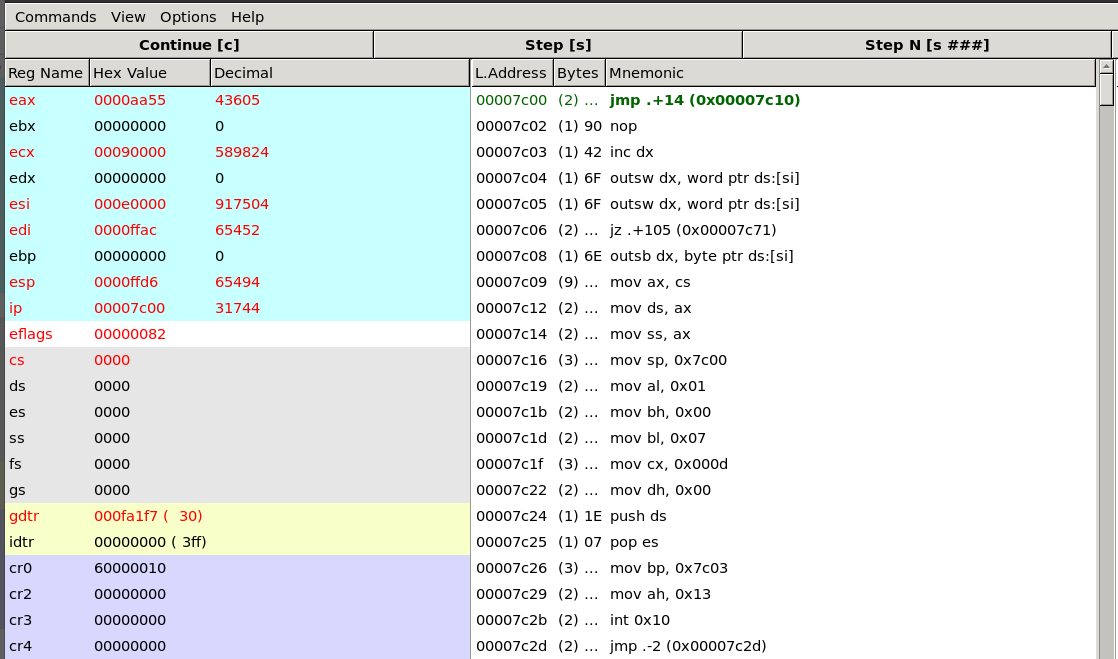The width and height of the screenshot is (1118, 659).
Task: Select the mov cx, 0x000d instruction
Action: click(x=784, y=464)
